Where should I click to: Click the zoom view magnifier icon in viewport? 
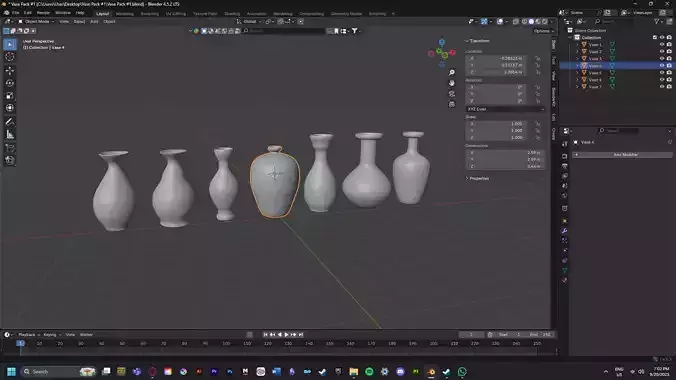(x=451, y=72)
